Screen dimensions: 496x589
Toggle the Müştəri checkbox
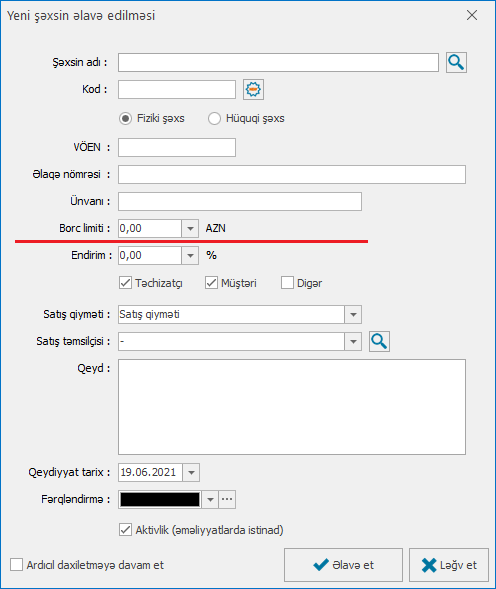click(212, 283)
